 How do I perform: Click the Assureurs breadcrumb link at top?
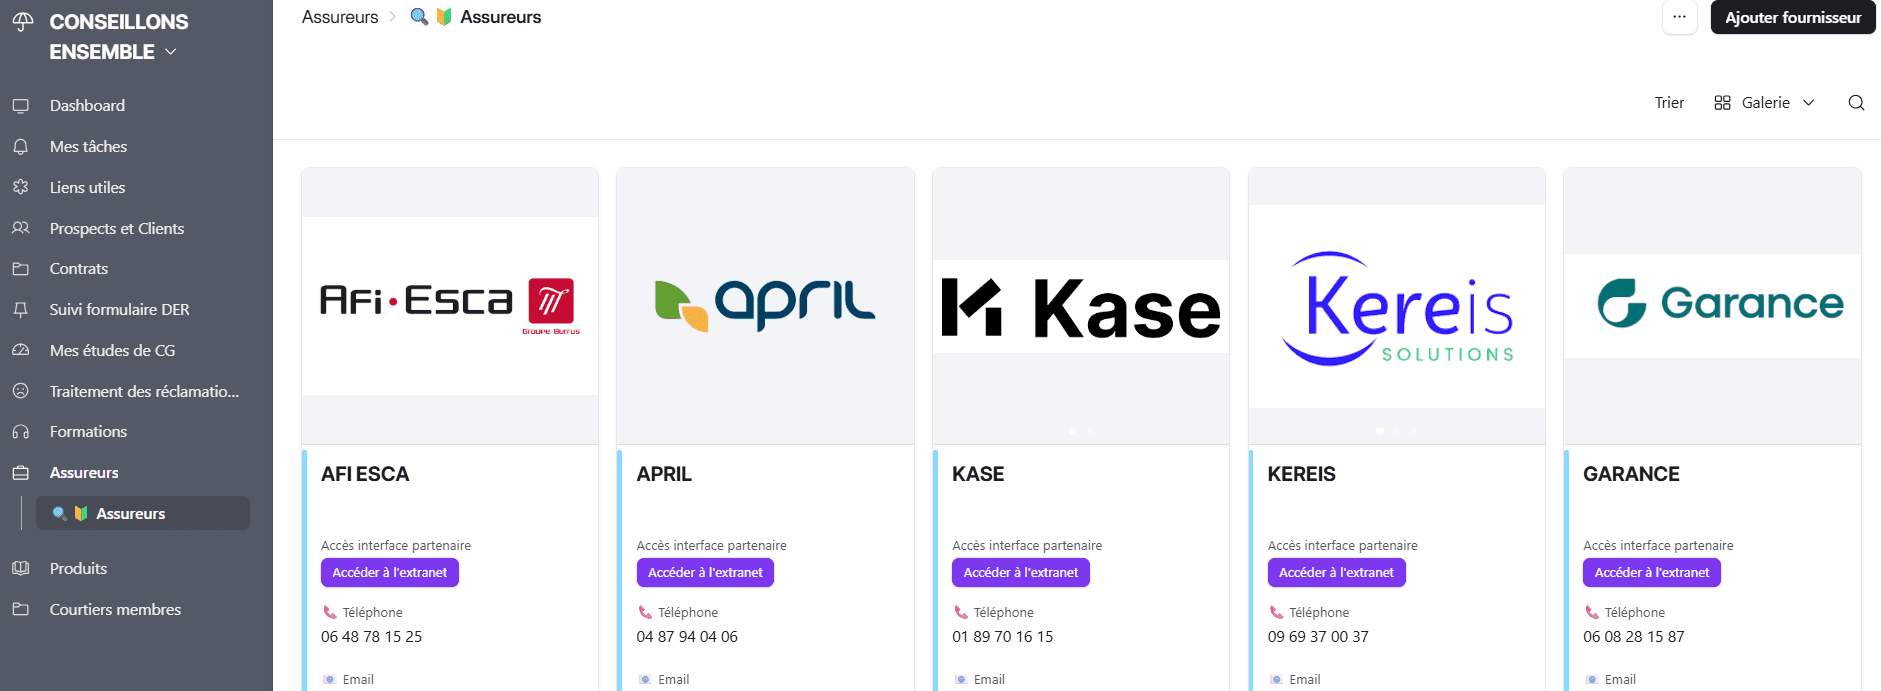point(340,17)
